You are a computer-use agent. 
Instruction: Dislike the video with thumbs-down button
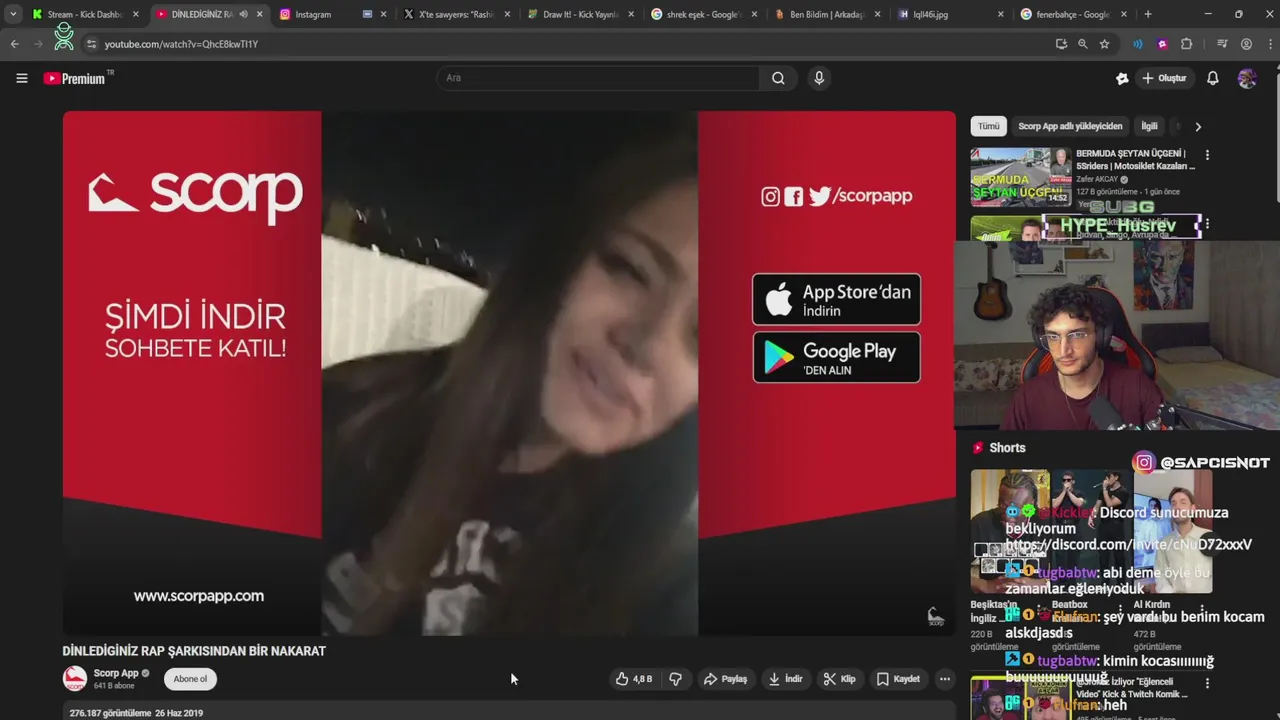(x=675, y=679)
